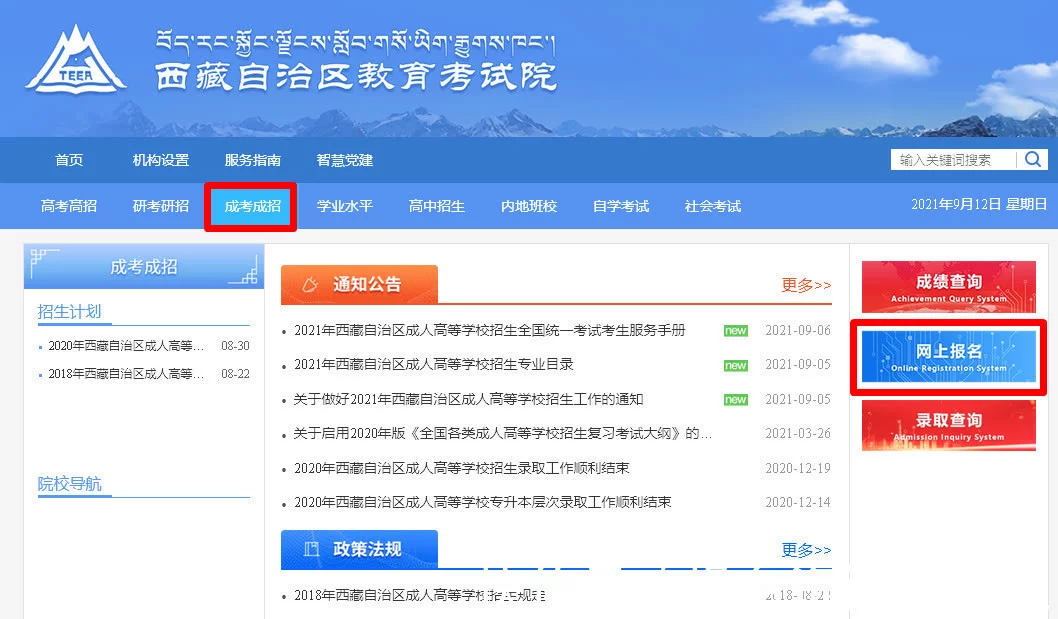Open the 2021 考生服务手册 announcement

[x=489, y=330]
